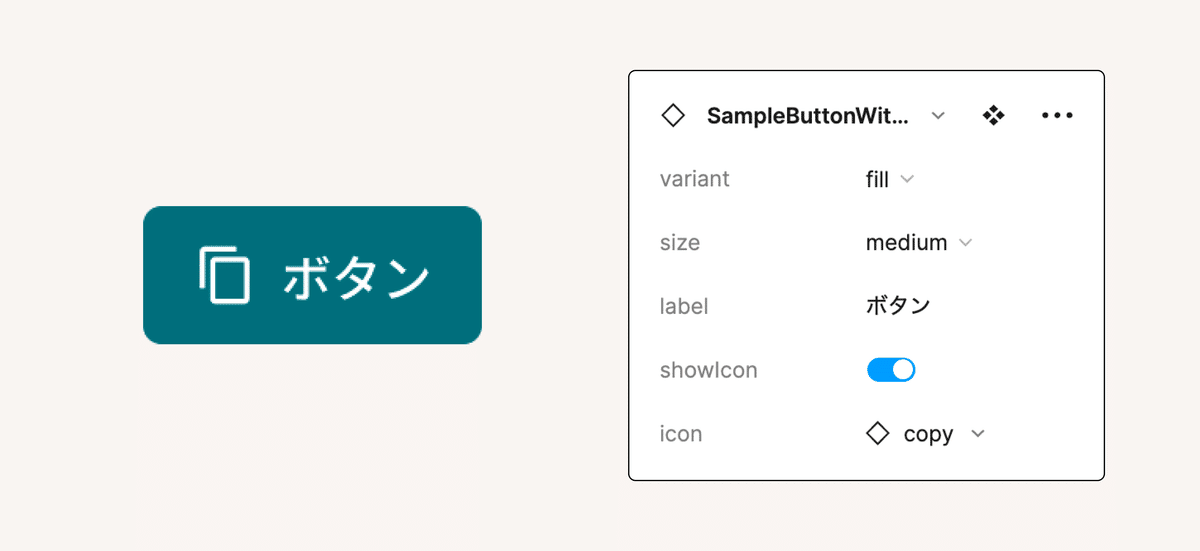Click the component diamond icon beside SampleButtonWit
Screen dimensions: 1200x551
click(x=673, y=116)
